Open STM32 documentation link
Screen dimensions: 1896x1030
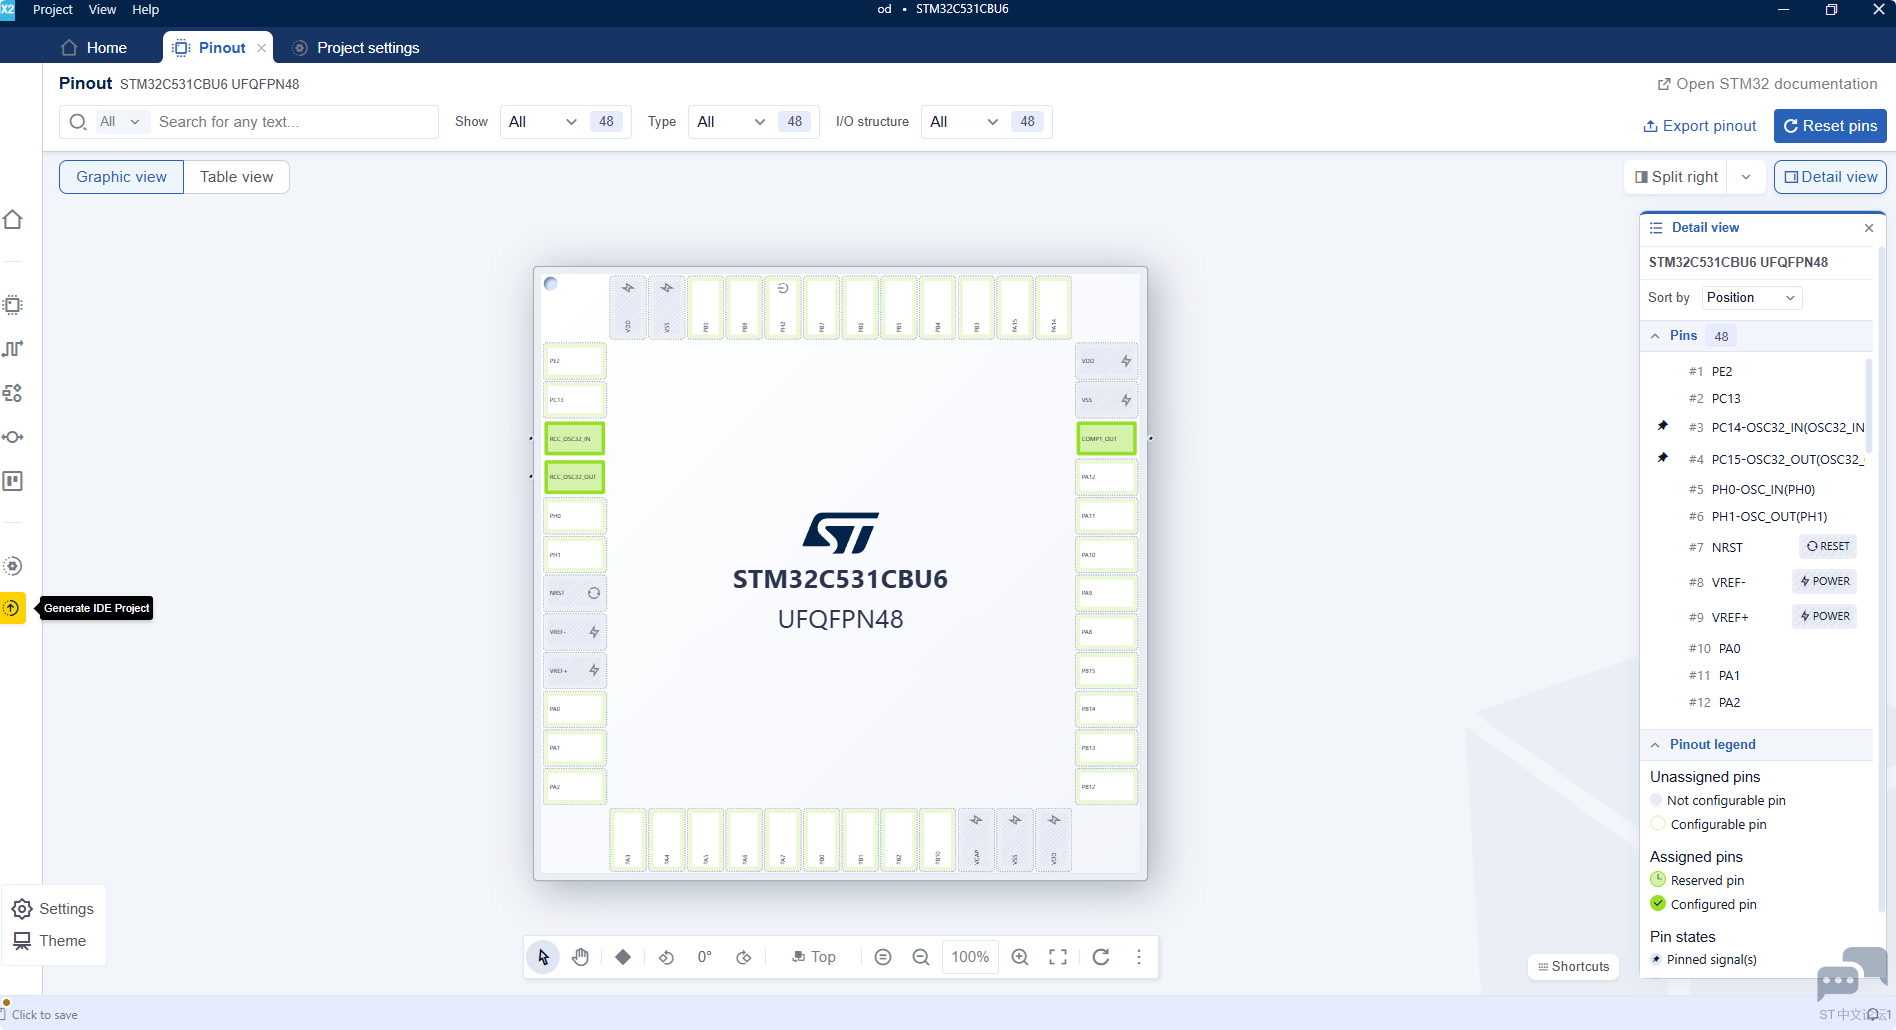pos(1767,84)
